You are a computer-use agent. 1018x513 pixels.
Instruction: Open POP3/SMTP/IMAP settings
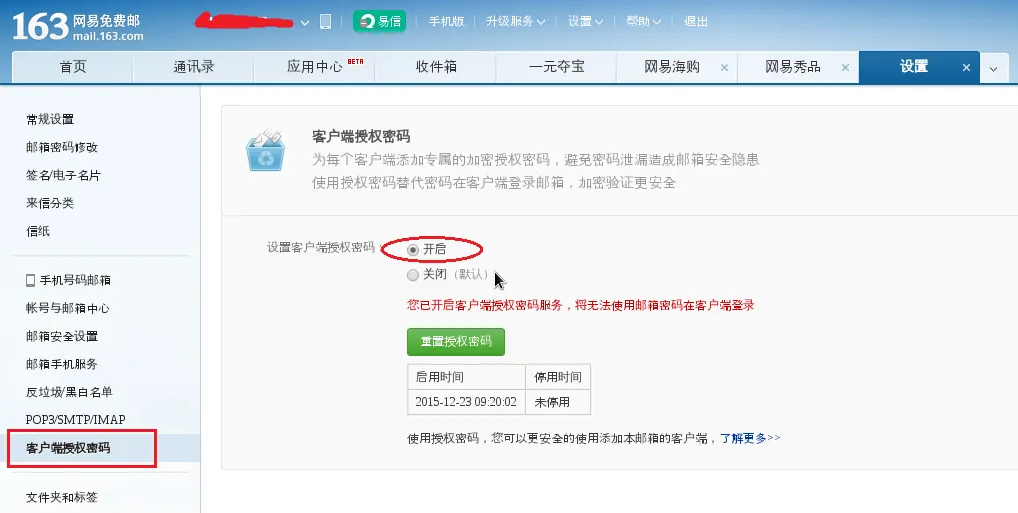coord(75,419)
